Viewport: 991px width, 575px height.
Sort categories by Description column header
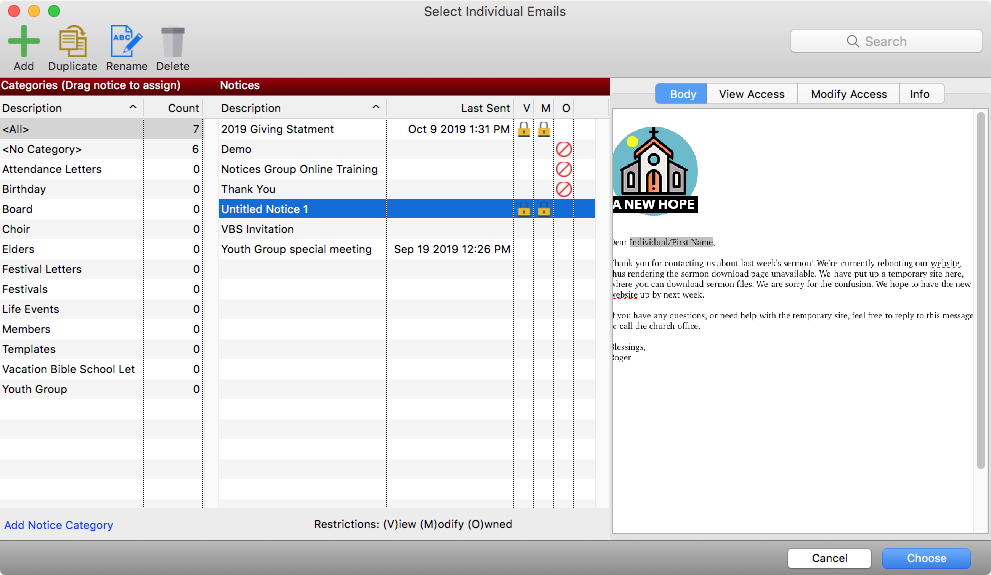click(70, 108)
